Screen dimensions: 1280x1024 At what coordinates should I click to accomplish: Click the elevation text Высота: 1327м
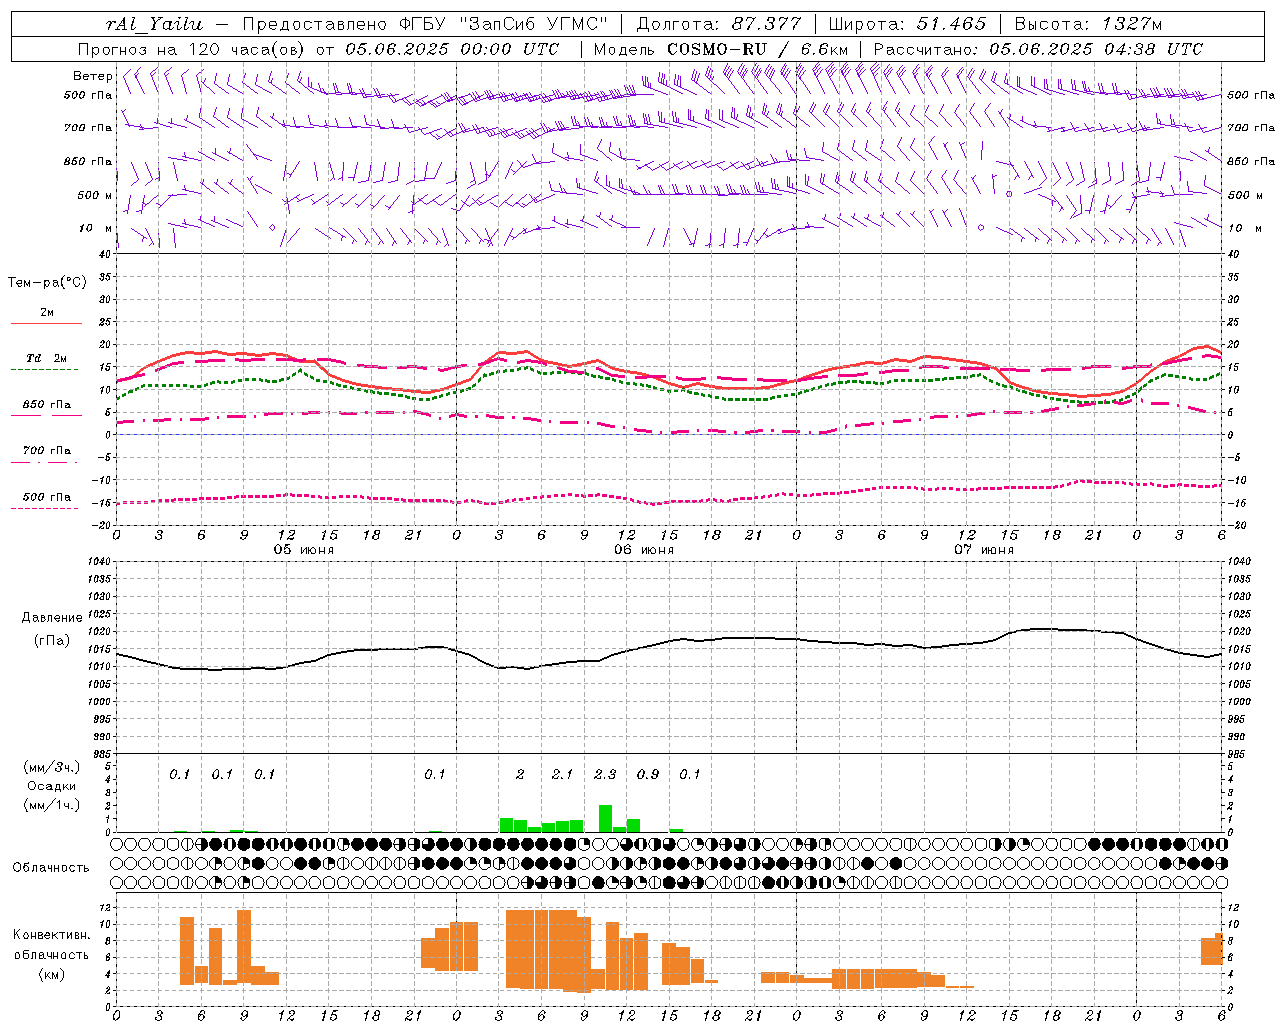[1088, 24]
